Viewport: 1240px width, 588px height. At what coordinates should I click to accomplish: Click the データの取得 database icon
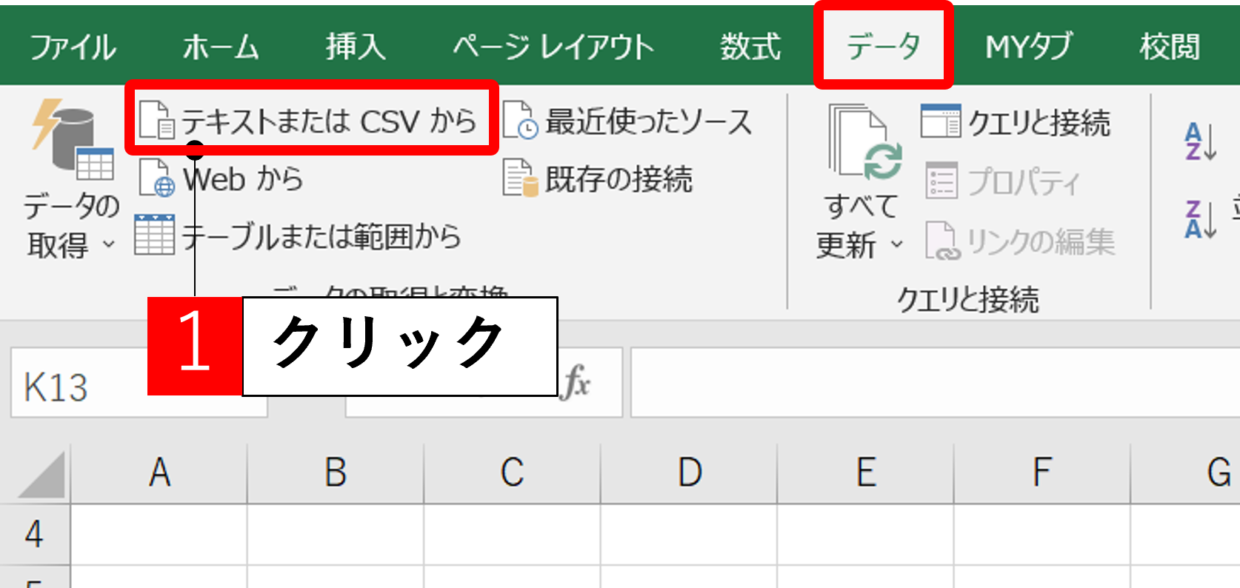(71, 139)
